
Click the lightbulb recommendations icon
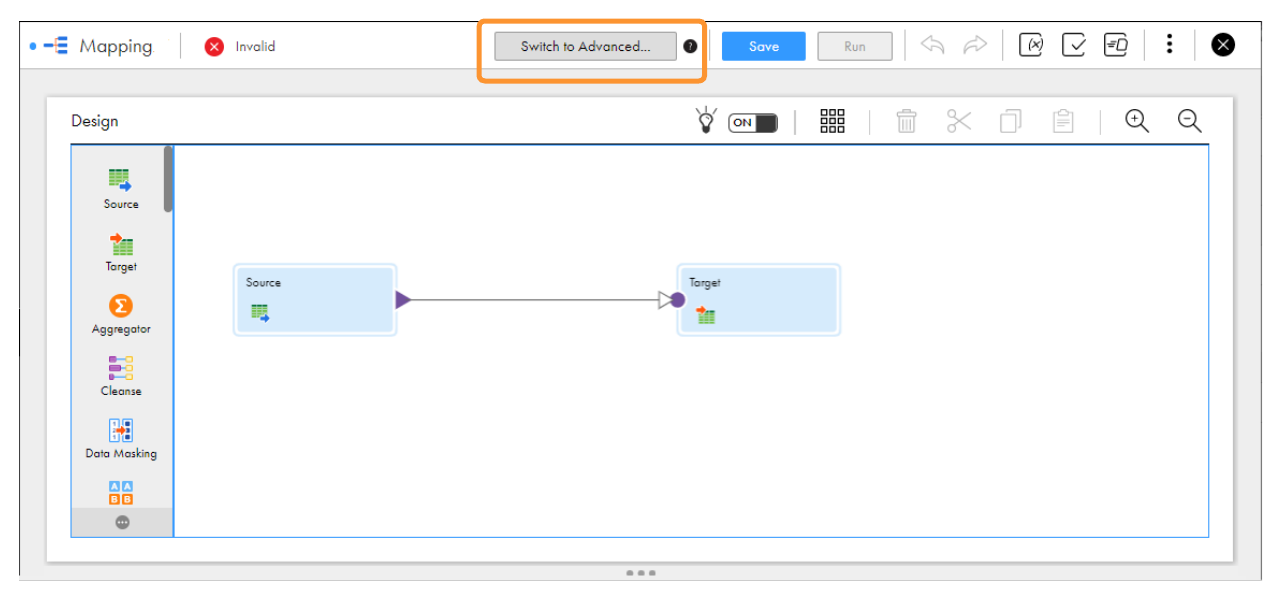[x=706, y=121]
